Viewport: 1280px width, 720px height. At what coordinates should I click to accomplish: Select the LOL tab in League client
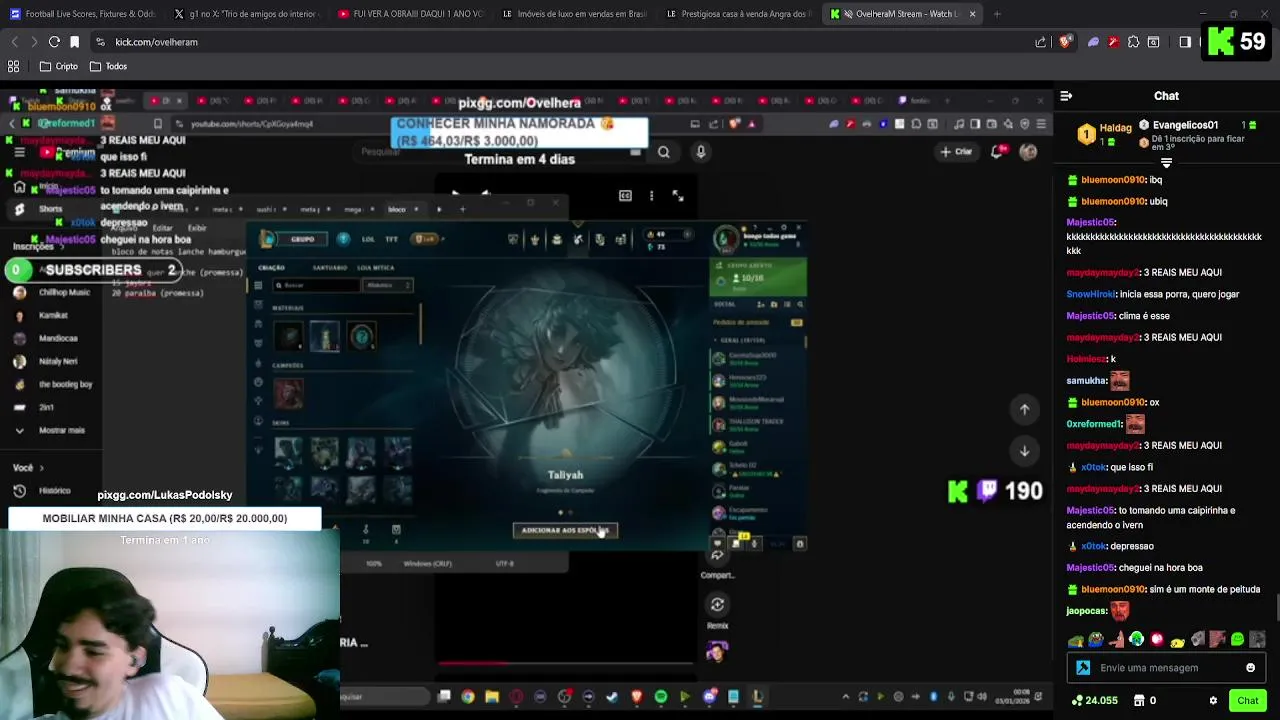click(368, 239)
